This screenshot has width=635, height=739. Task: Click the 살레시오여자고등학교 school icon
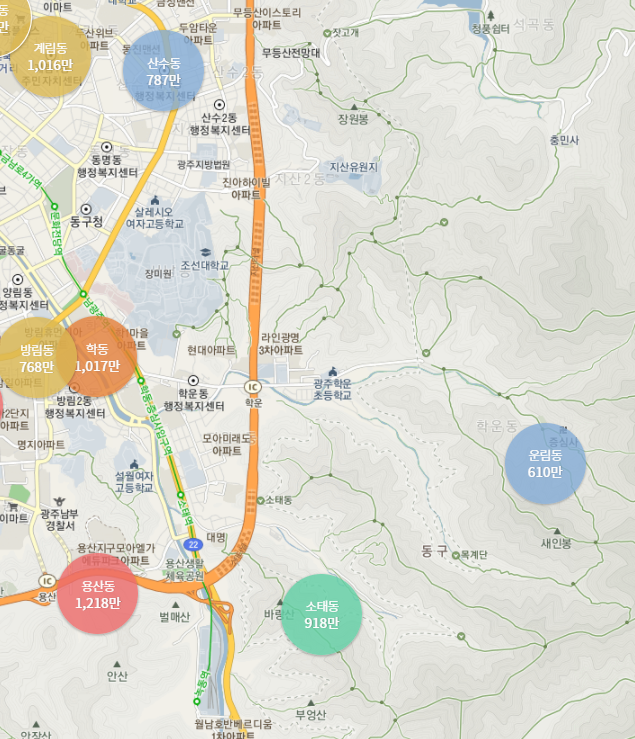[154, 200]
